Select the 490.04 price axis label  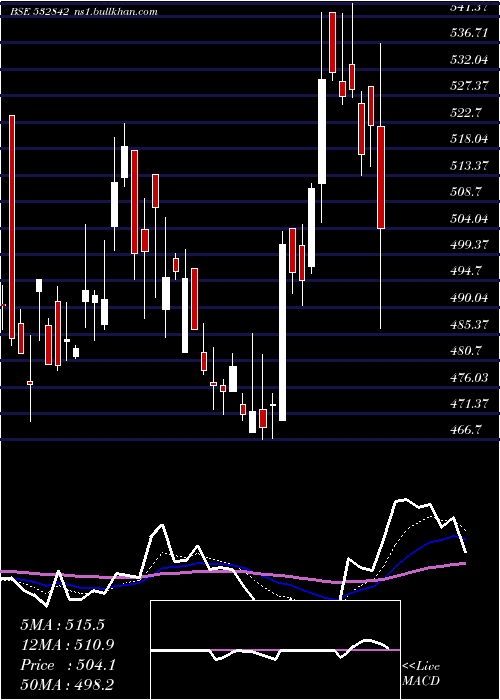click(x=468, y=298)
